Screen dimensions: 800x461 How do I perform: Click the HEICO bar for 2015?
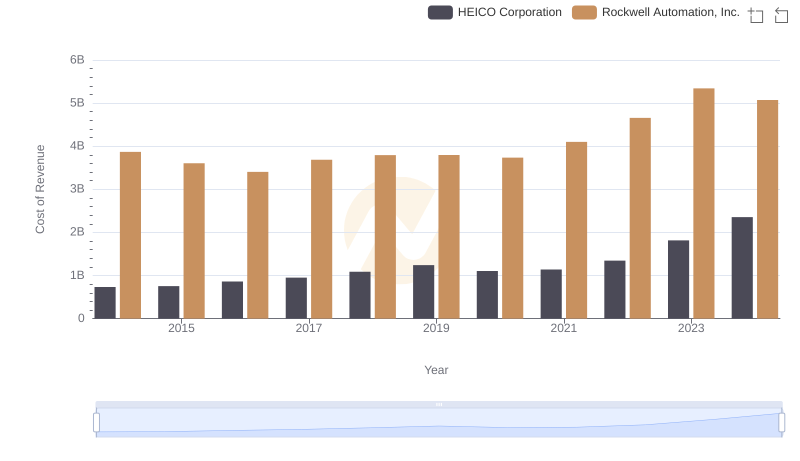168,302
